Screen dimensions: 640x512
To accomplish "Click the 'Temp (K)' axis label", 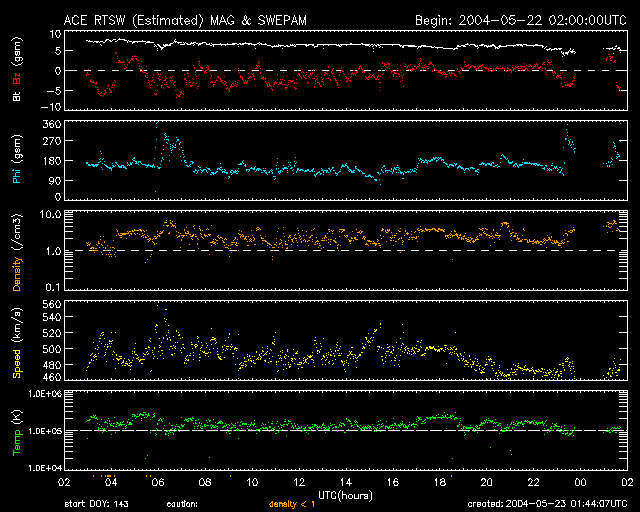I will pyautogui.click(x=17, y=432).
